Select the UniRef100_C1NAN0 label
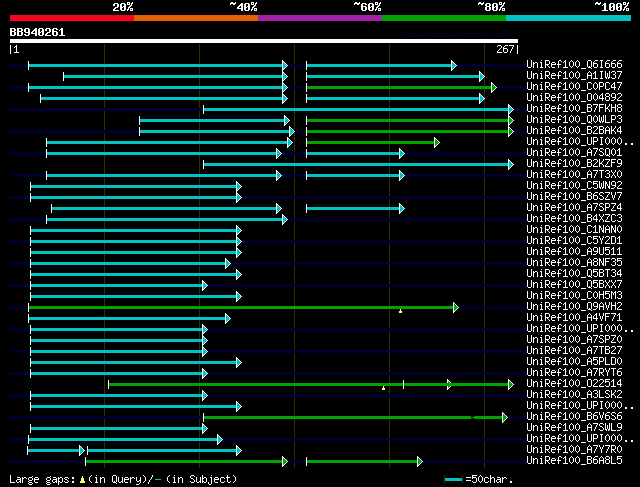Viewport: 640px width, 487px height. pyautogui.click(x=574, y=230)
